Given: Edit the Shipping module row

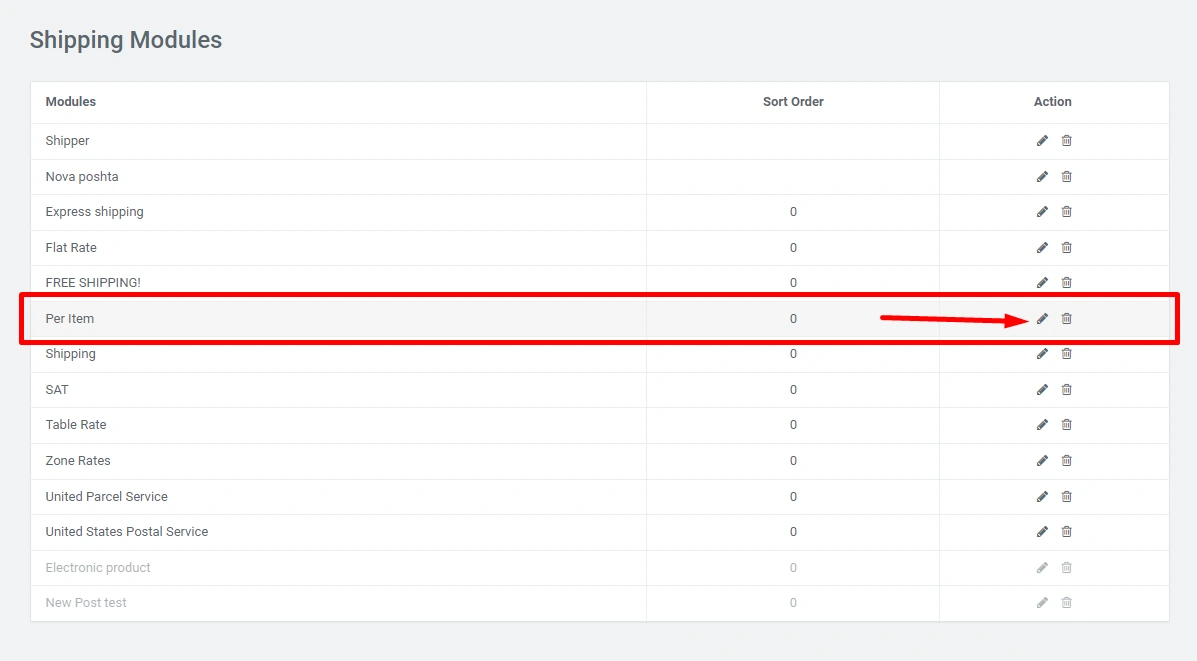Looking at the screenshot, I should [1042, 354].
